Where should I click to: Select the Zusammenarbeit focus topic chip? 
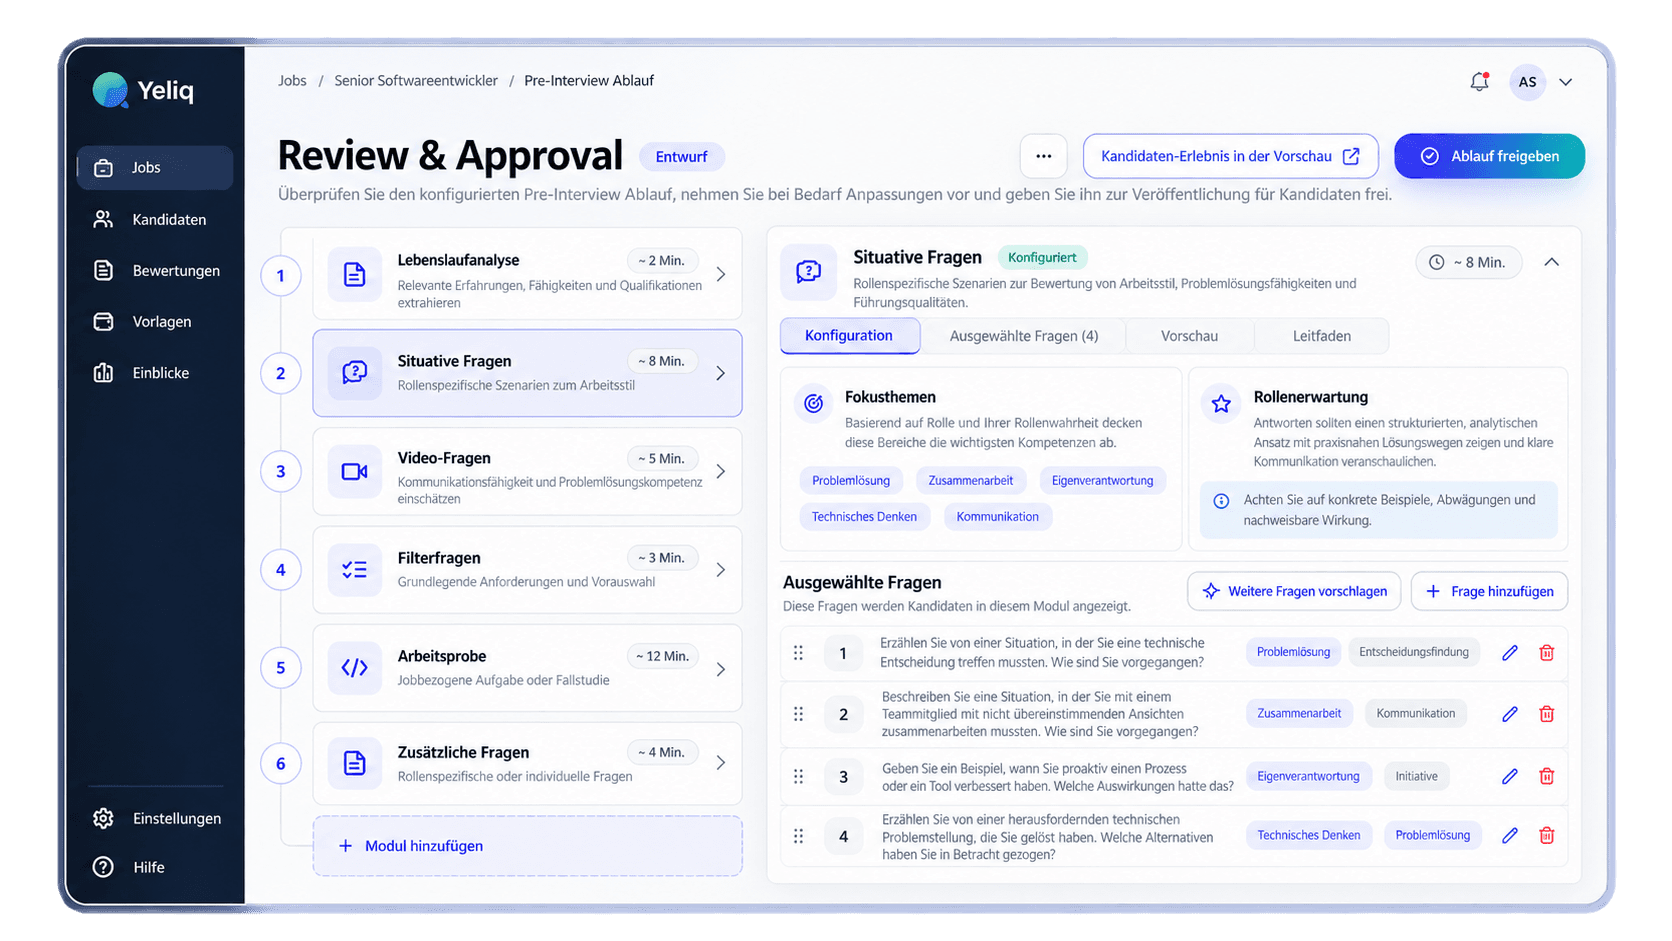[970, 481]
